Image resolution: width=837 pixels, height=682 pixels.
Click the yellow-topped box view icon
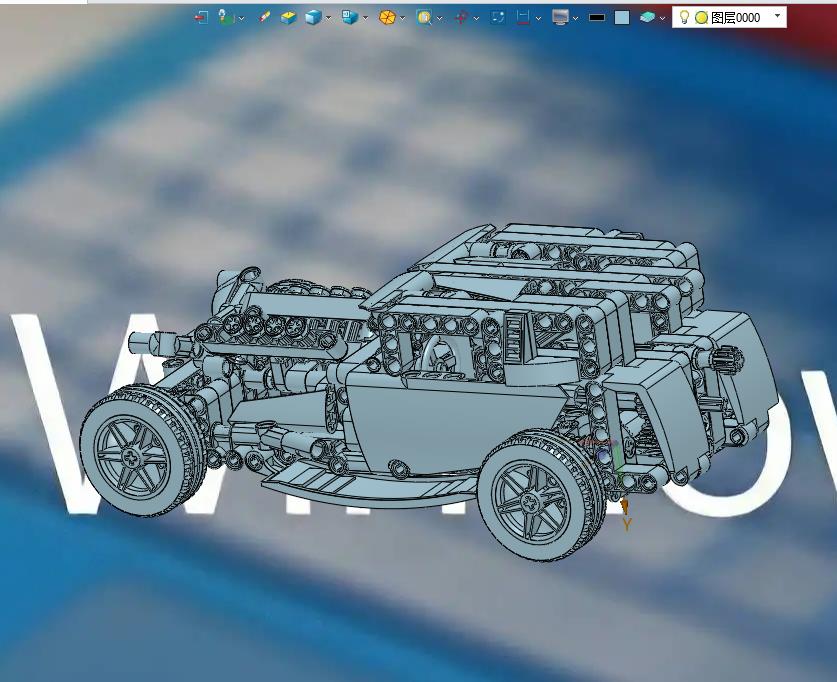[x=288, y=18]
